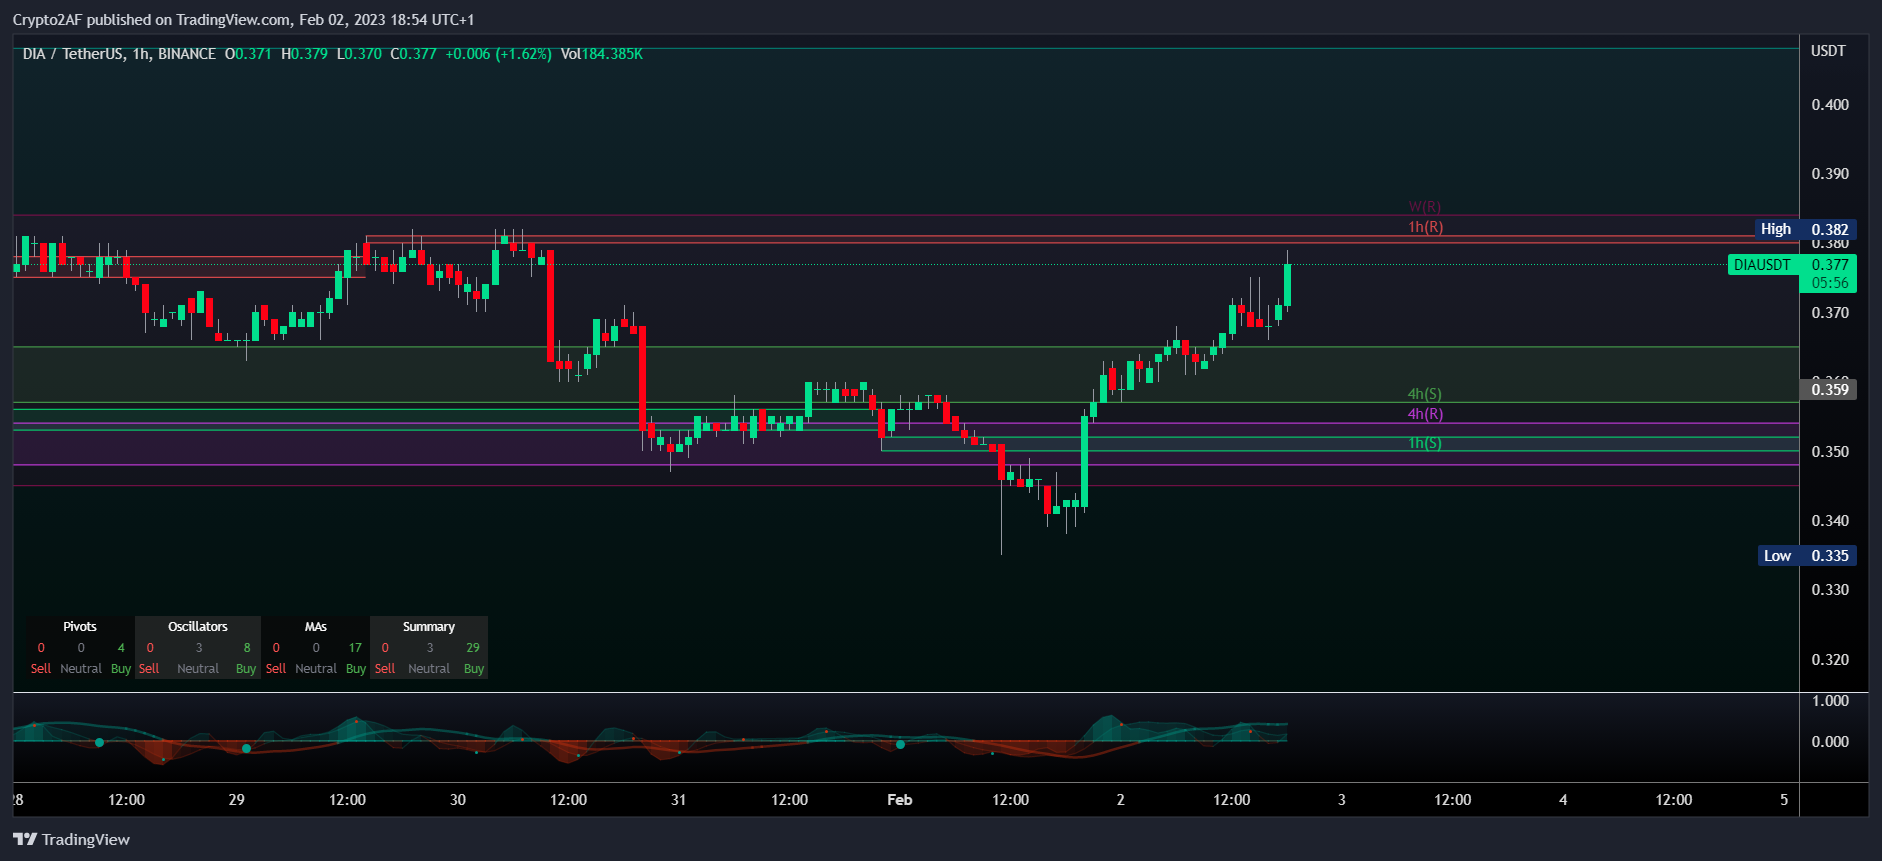The width and height of the screenshot is (1882, 861).
Task: Click the MAs column header
Action: pos(316,627)
